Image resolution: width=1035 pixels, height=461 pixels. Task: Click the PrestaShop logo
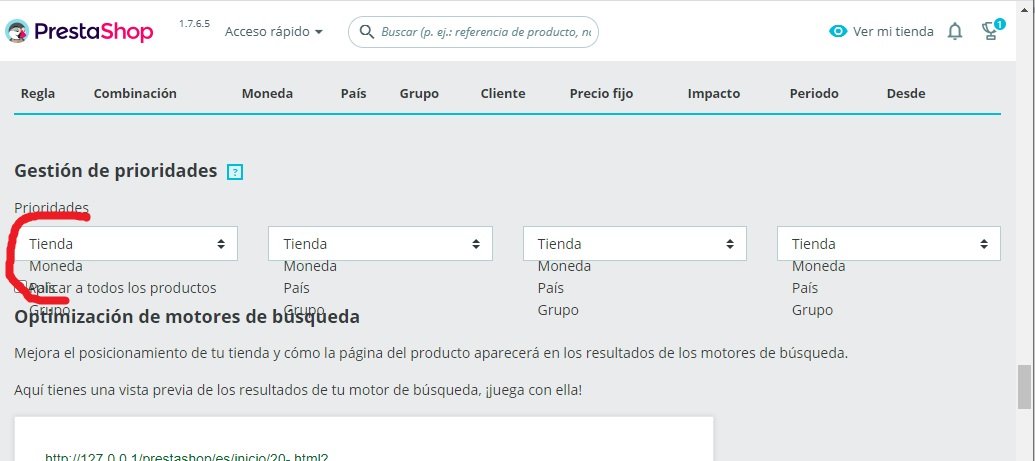(x=79, y=32)
